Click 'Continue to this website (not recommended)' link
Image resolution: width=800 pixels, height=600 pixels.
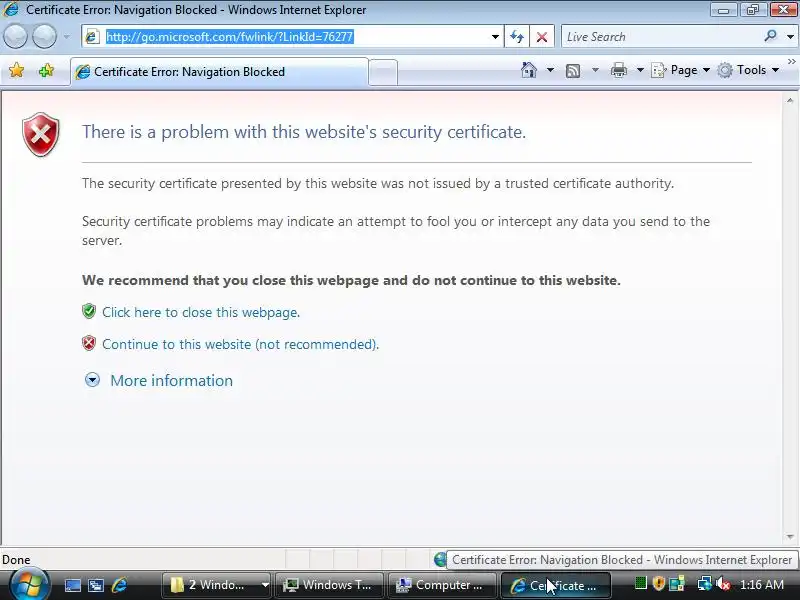[x=240, y=344]
